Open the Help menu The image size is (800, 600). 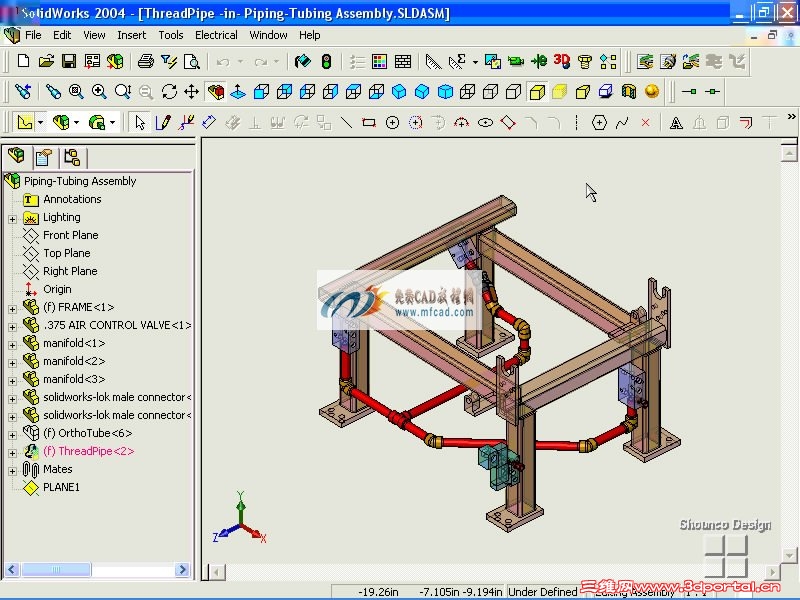coord(309,35)
